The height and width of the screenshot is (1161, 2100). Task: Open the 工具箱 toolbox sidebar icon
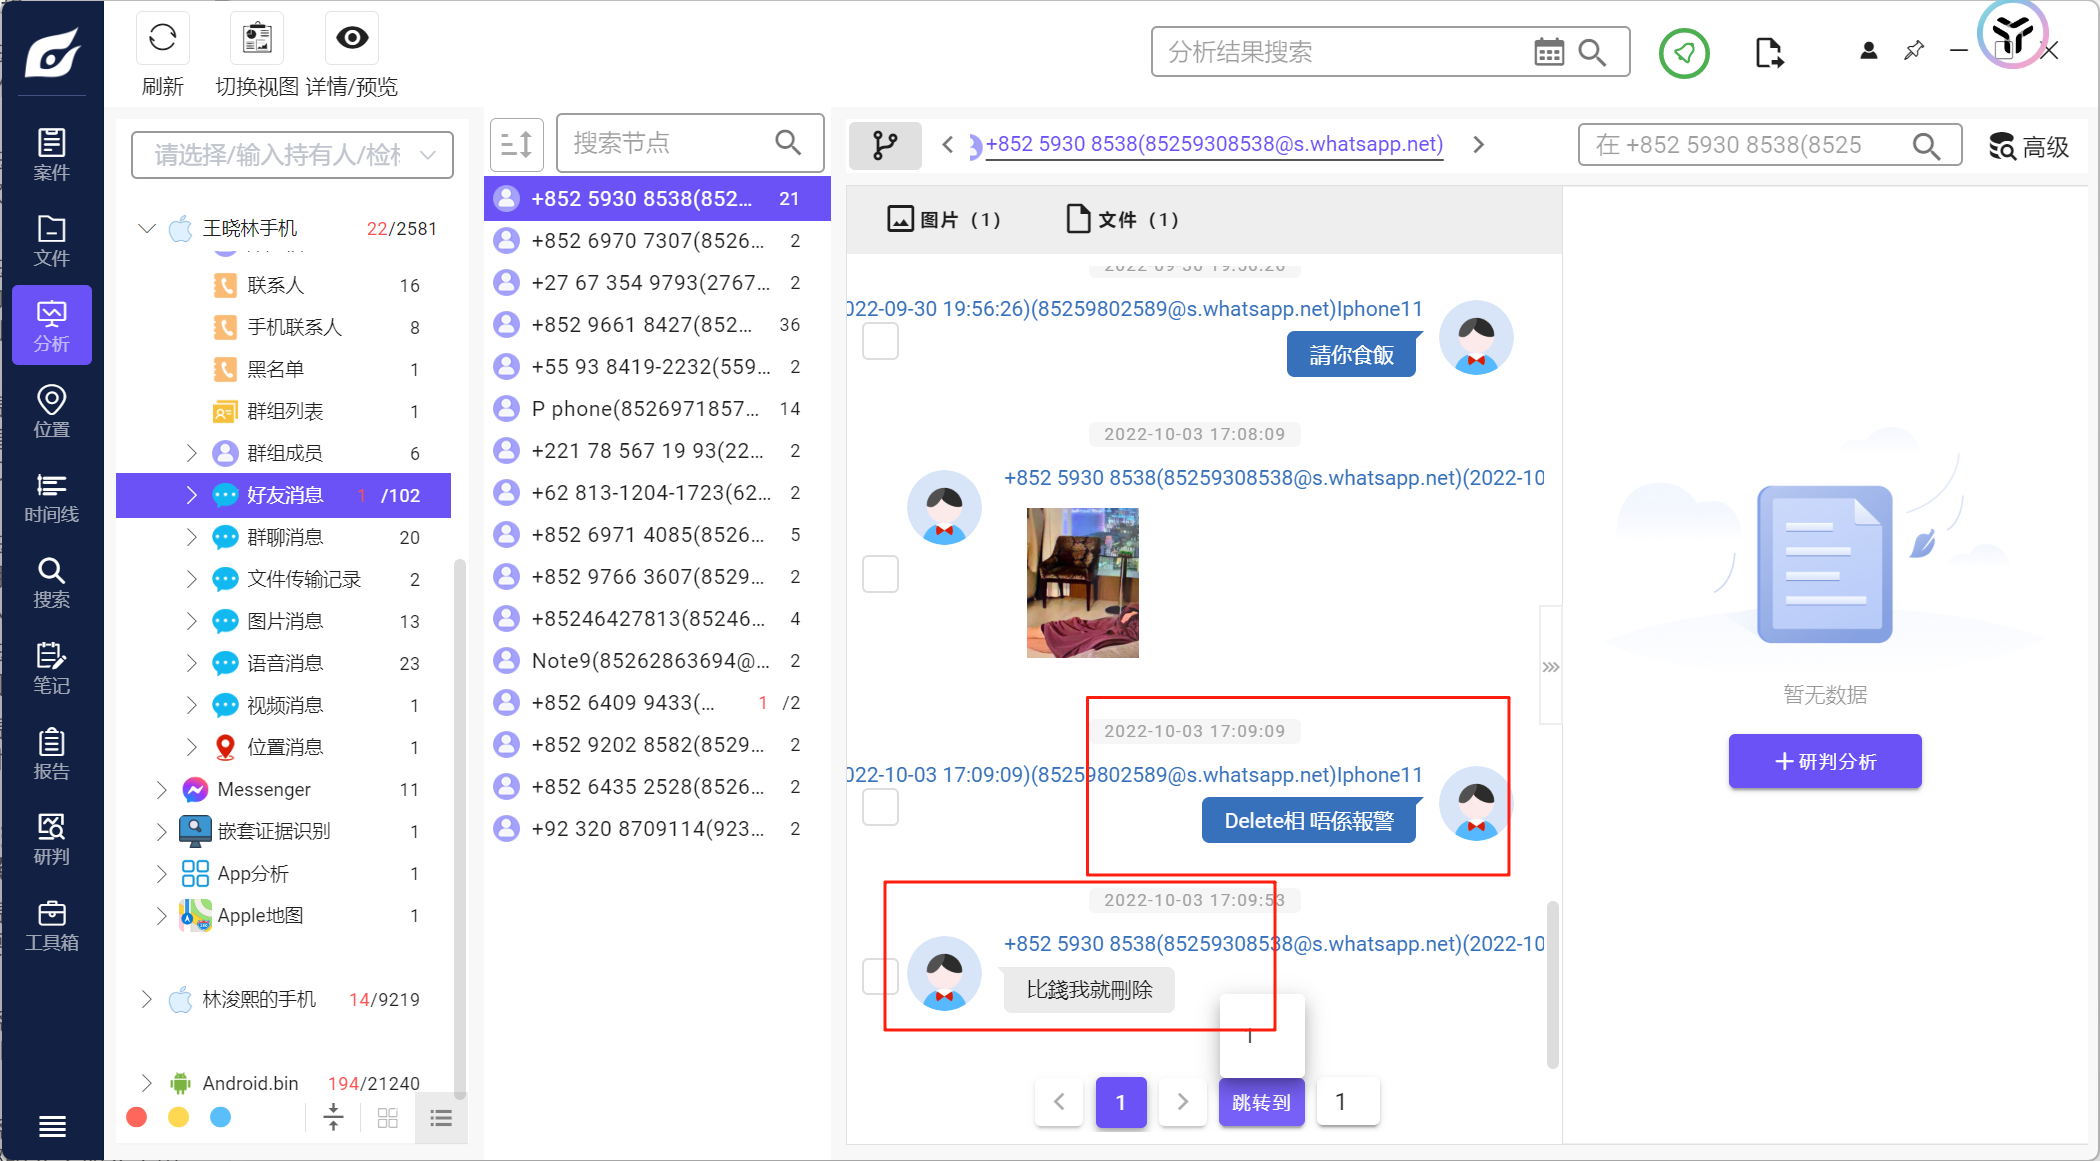51,925
